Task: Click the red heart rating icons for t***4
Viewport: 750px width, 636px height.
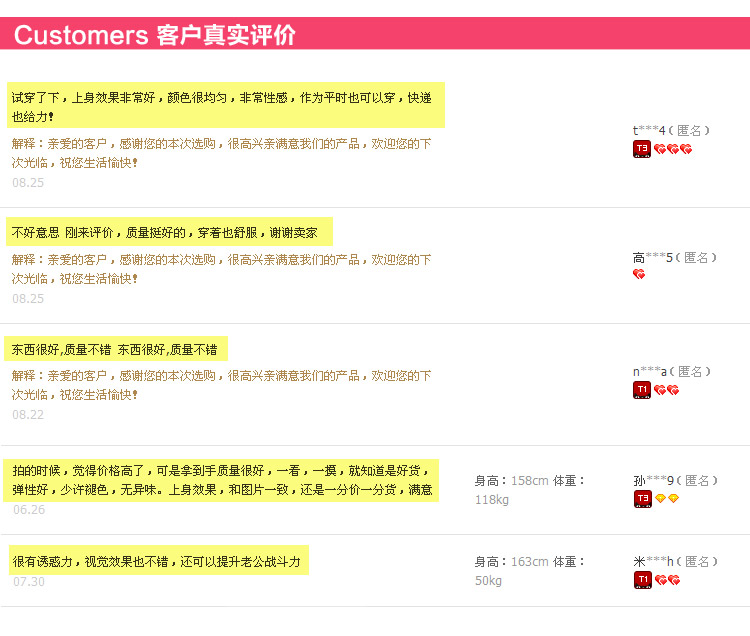Action: (x=673, y=149)
